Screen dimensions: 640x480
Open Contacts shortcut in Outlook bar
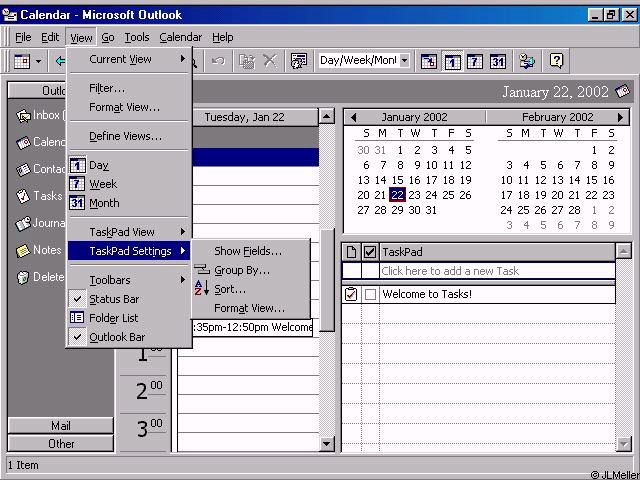point(40,169)
